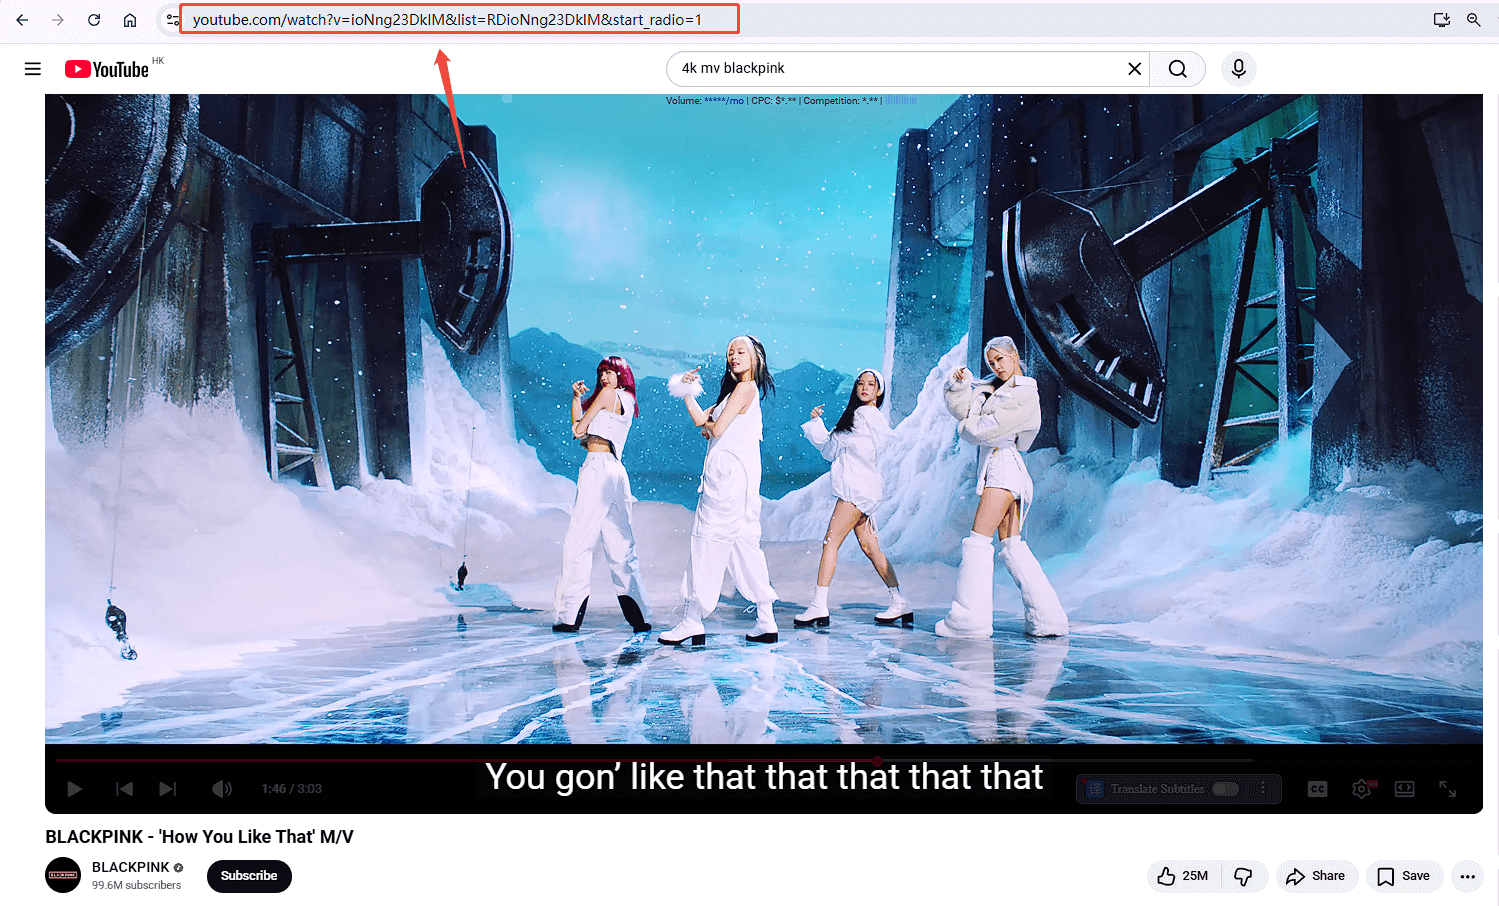Open Translate Subtitles options menu
Viewport: 1499px width, 906px height.
(1263, 788)
